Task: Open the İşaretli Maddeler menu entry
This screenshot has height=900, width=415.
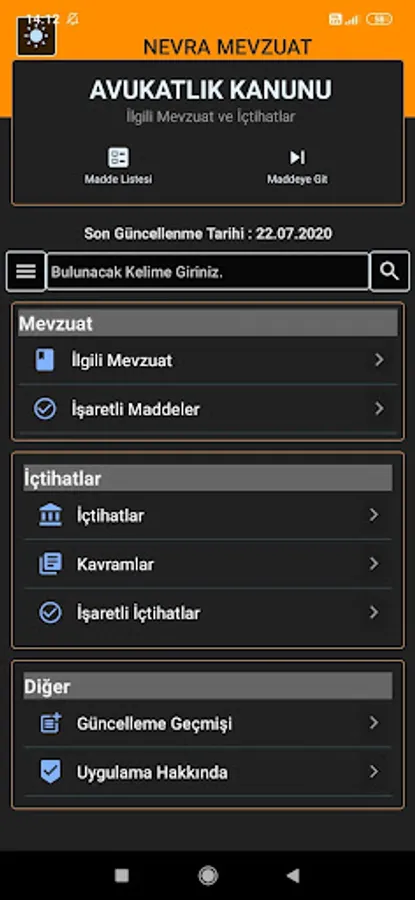Action: (208, 409)
